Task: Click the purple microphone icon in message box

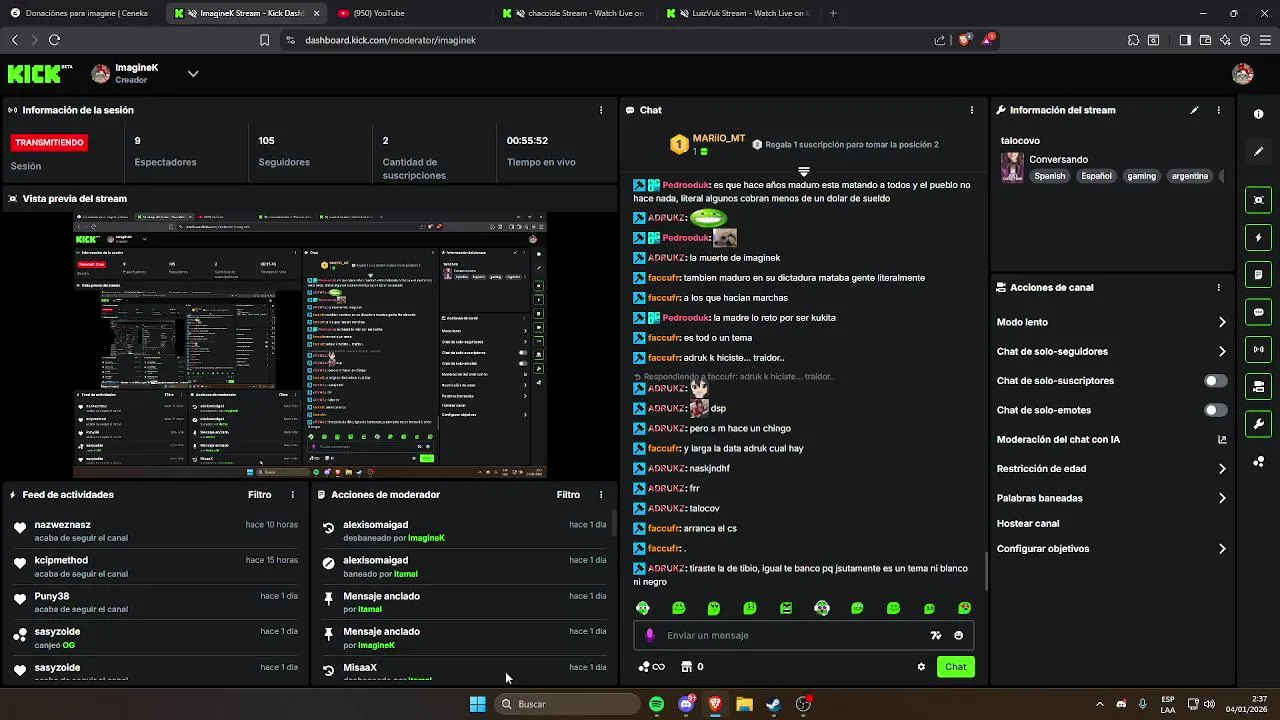Action: click(650, 635)
